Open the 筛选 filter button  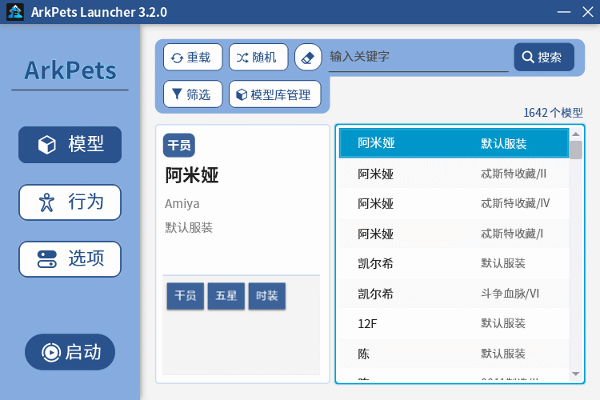tap(193, 94)
